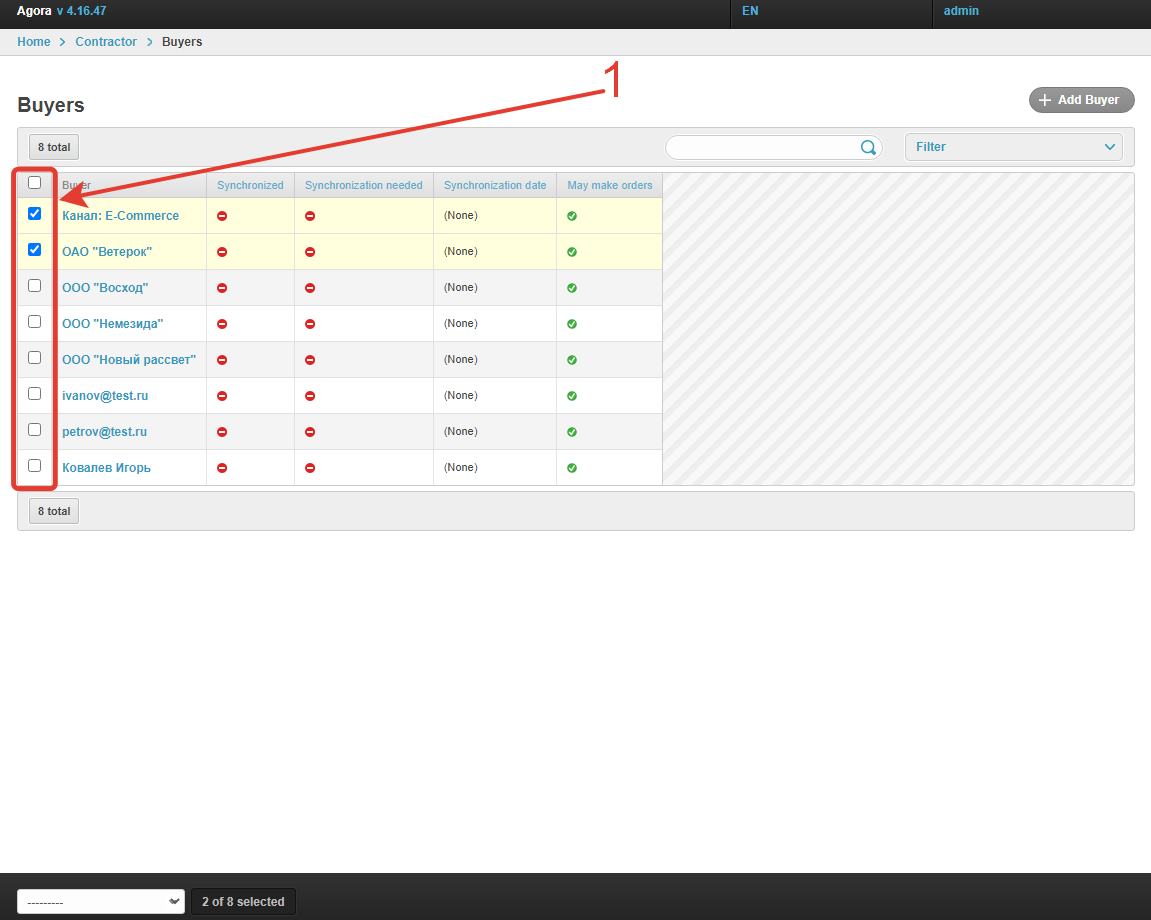This screenshot has height=920, width=1151.
Task: Click red Synchronization needed icon for ООО "Восход"
Action: tap(310, 288)
